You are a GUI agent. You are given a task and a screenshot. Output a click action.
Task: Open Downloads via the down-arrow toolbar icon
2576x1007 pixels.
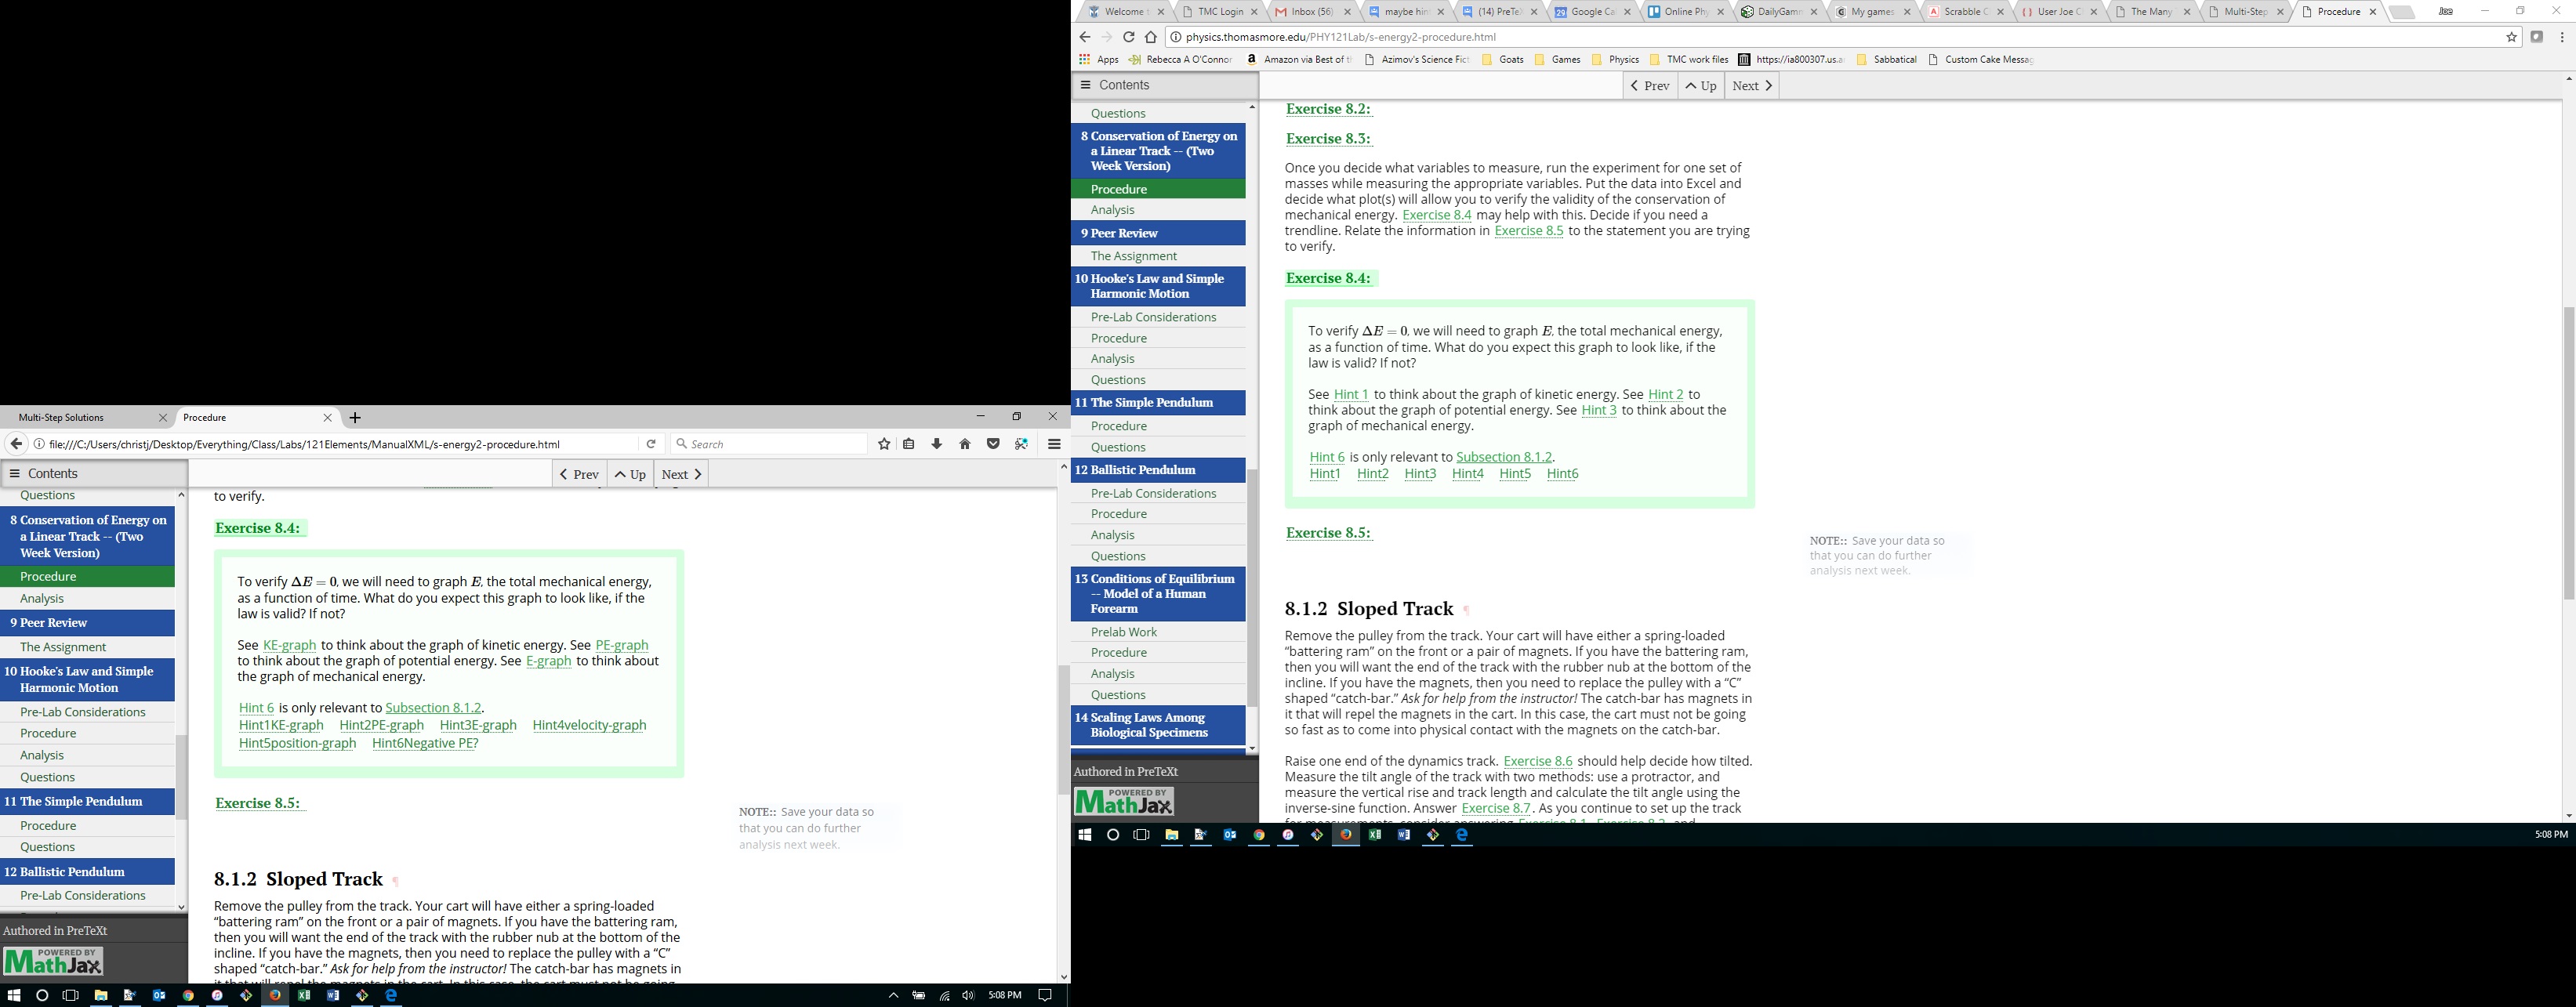tap(936, 443)
